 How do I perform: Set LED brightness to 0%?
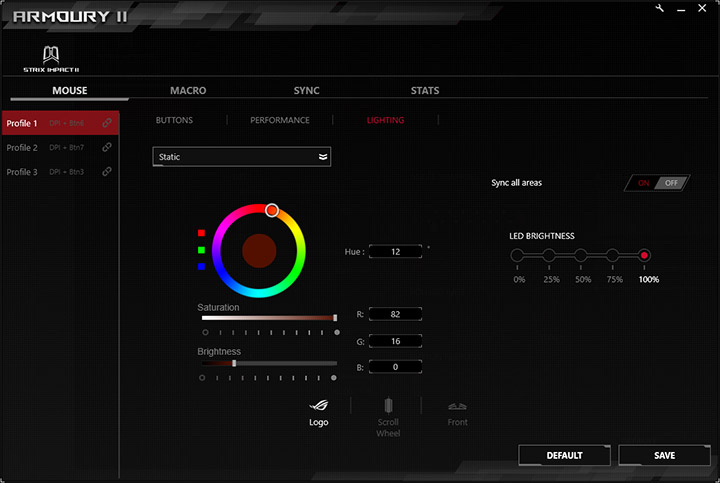pos(517,255)
